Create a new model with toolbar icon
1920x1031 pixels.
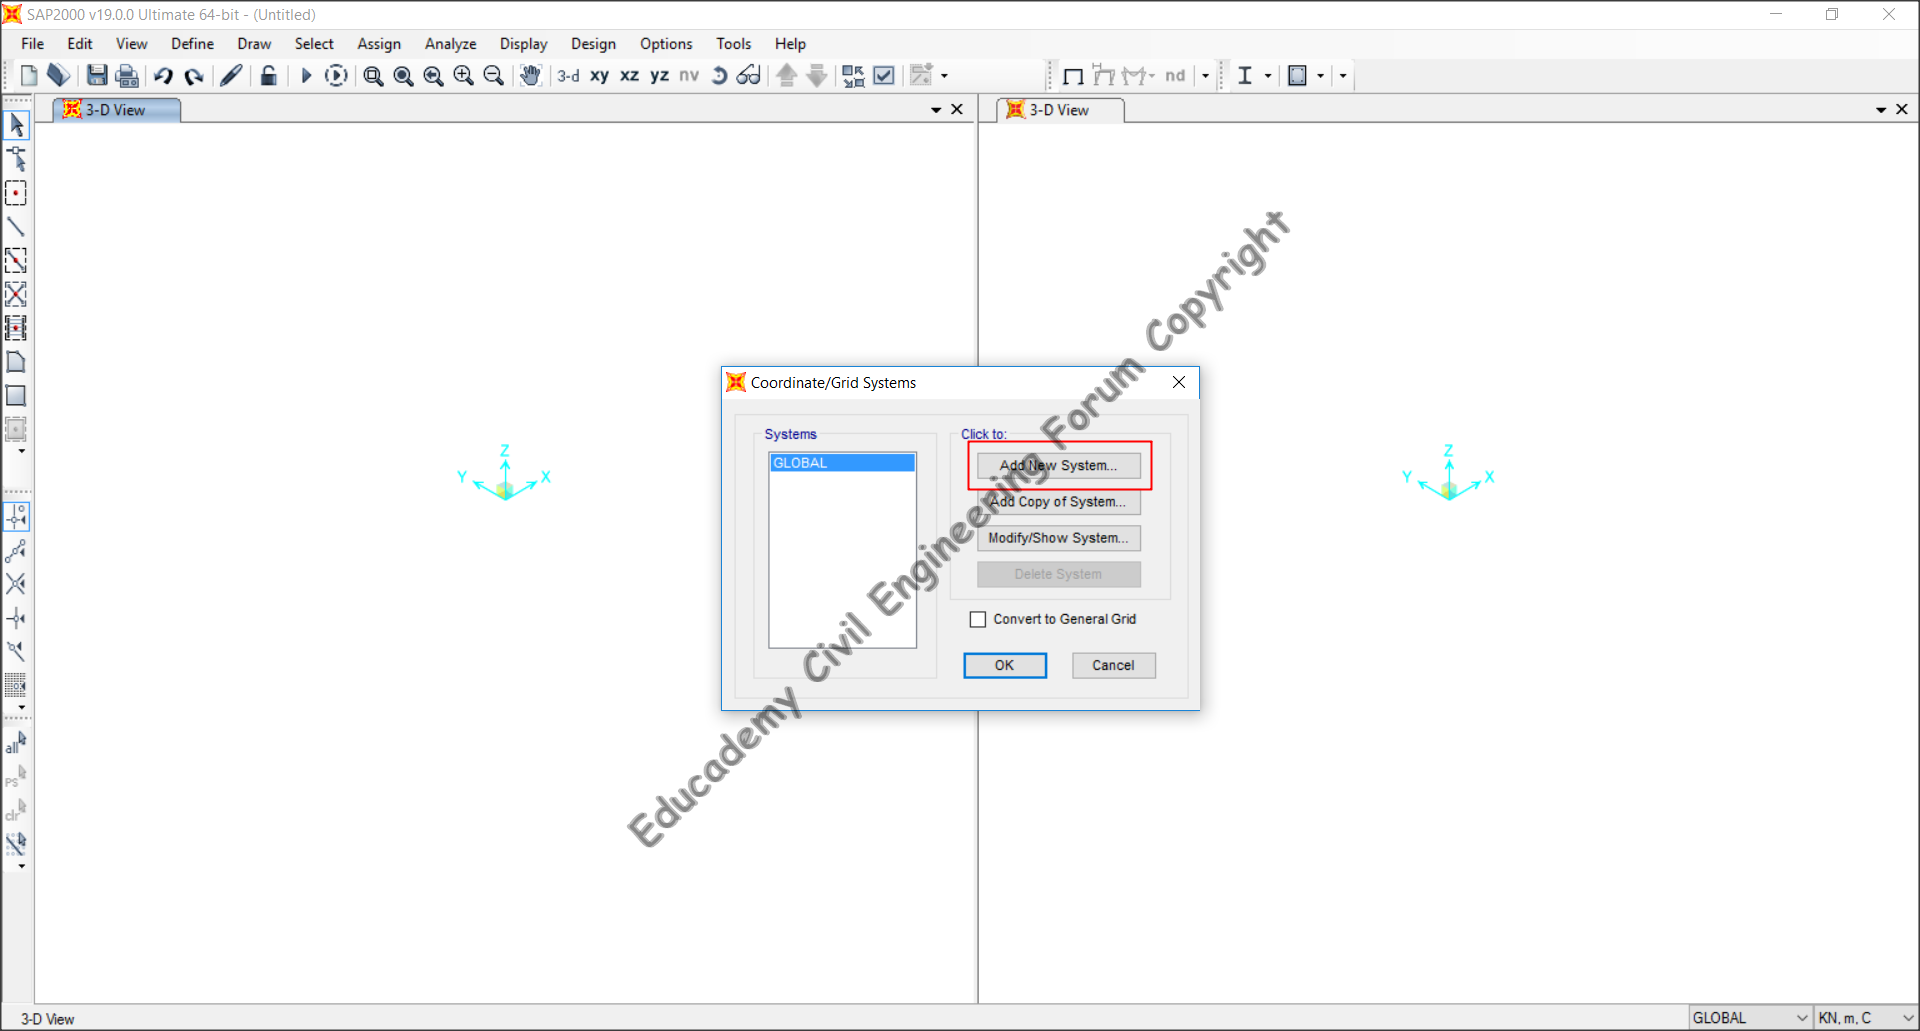pos(29,75)
